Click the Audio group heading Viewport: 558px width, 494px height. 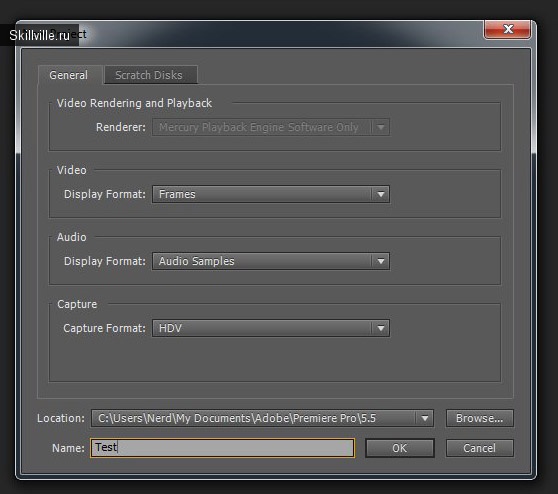pyautogui.click(x=72, y=237)
